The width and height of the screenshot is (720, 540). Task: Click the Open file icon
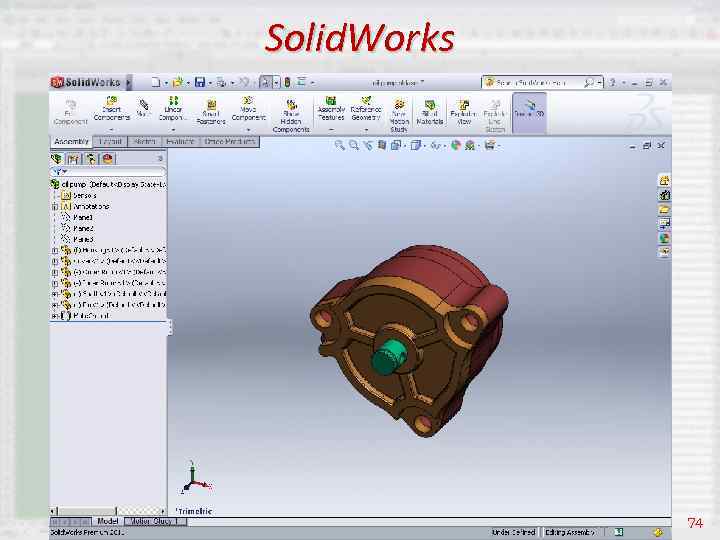click(178, 83)
